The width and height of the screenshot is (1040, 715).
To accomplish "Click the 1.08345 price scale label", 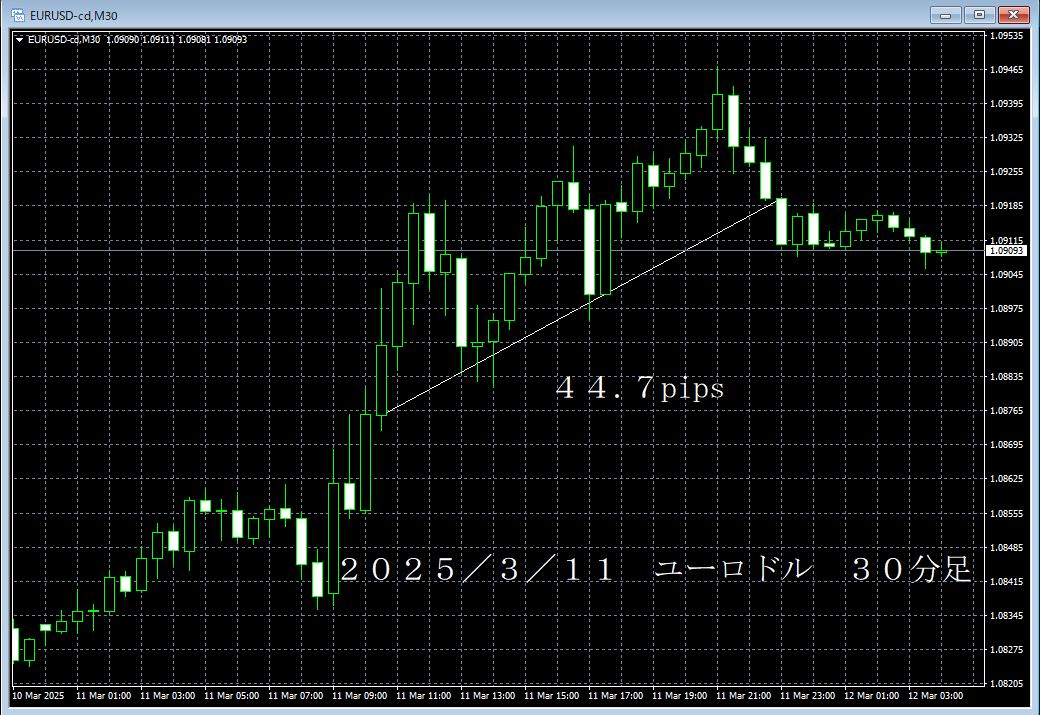I will tap(1006, 616).
